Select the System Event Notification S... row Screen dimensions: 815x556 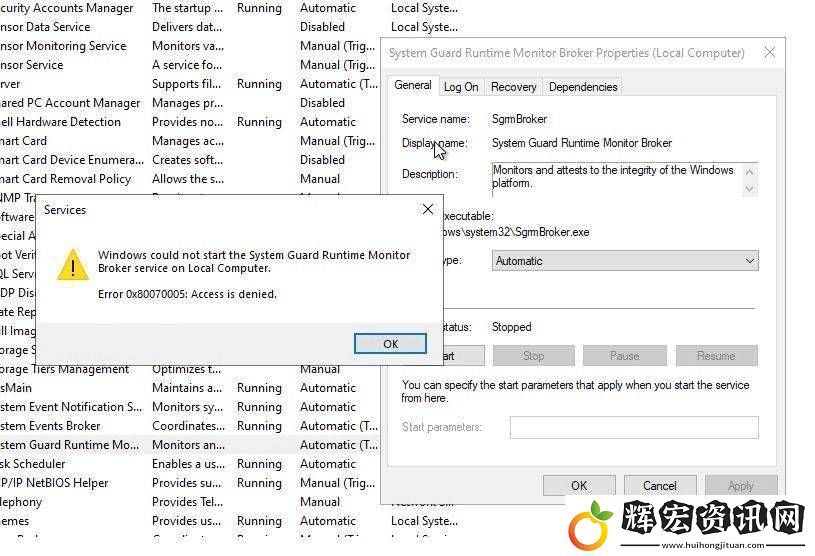click(189, 407)
